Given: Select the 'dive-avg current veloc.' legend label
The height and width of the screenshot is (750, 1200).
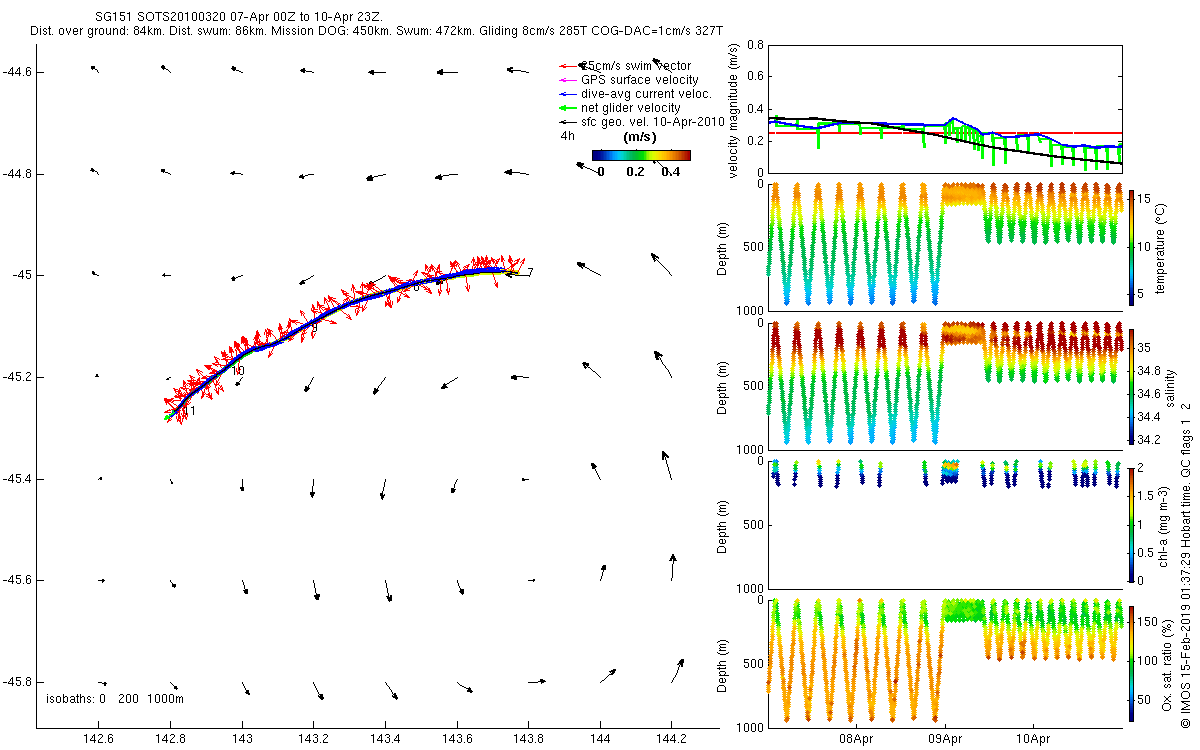Looking at the screenshot, I should [x=647, y=94].
